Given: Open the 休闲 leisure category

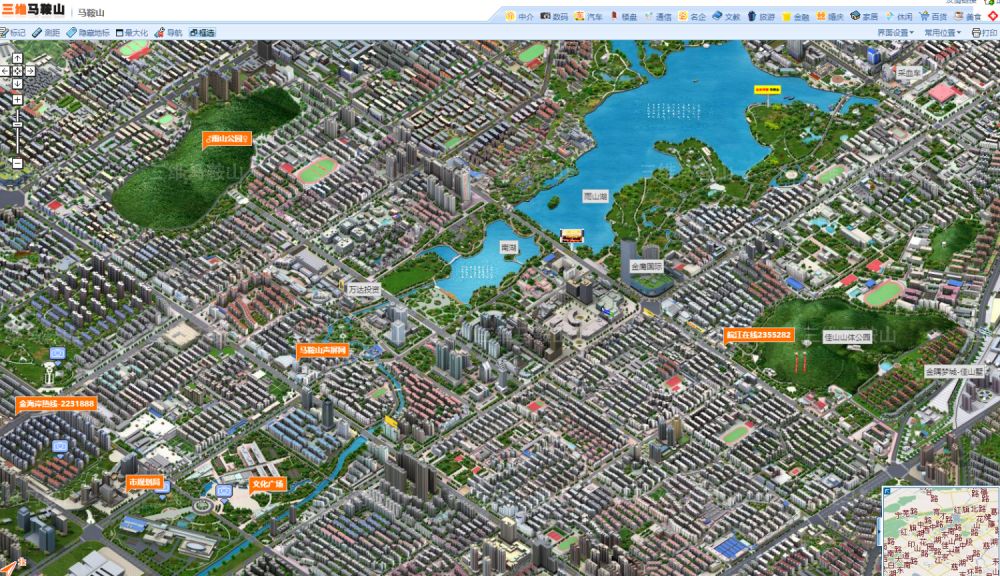Looking at the screenshot, I should pos(899,17).
